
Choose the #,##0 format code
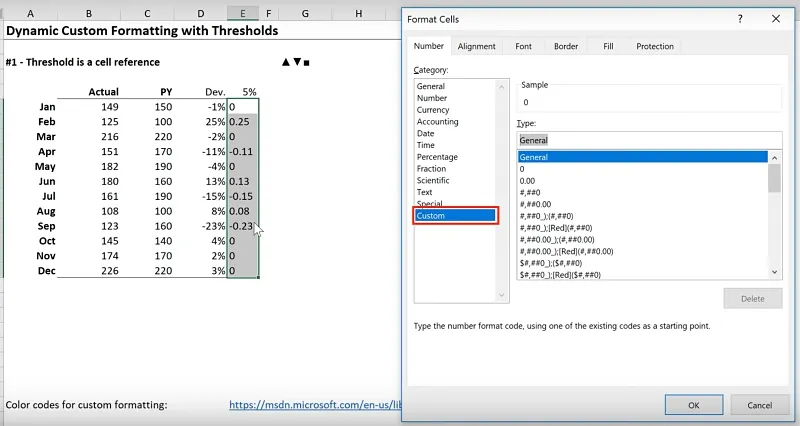530,192
